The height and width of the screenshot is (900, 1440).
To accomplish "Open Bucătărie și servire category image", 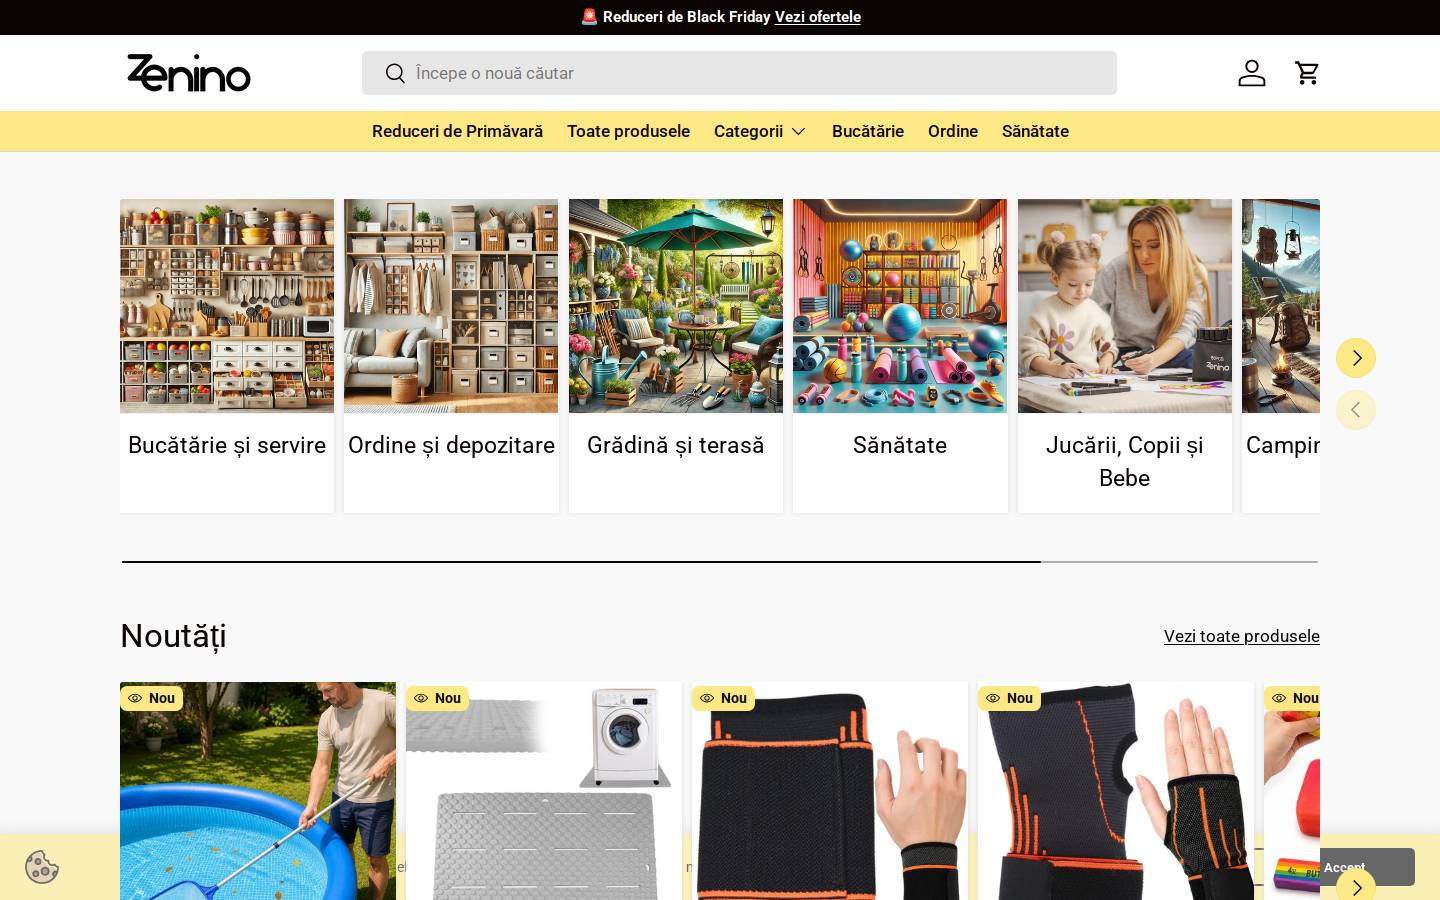I will (227, 306).
